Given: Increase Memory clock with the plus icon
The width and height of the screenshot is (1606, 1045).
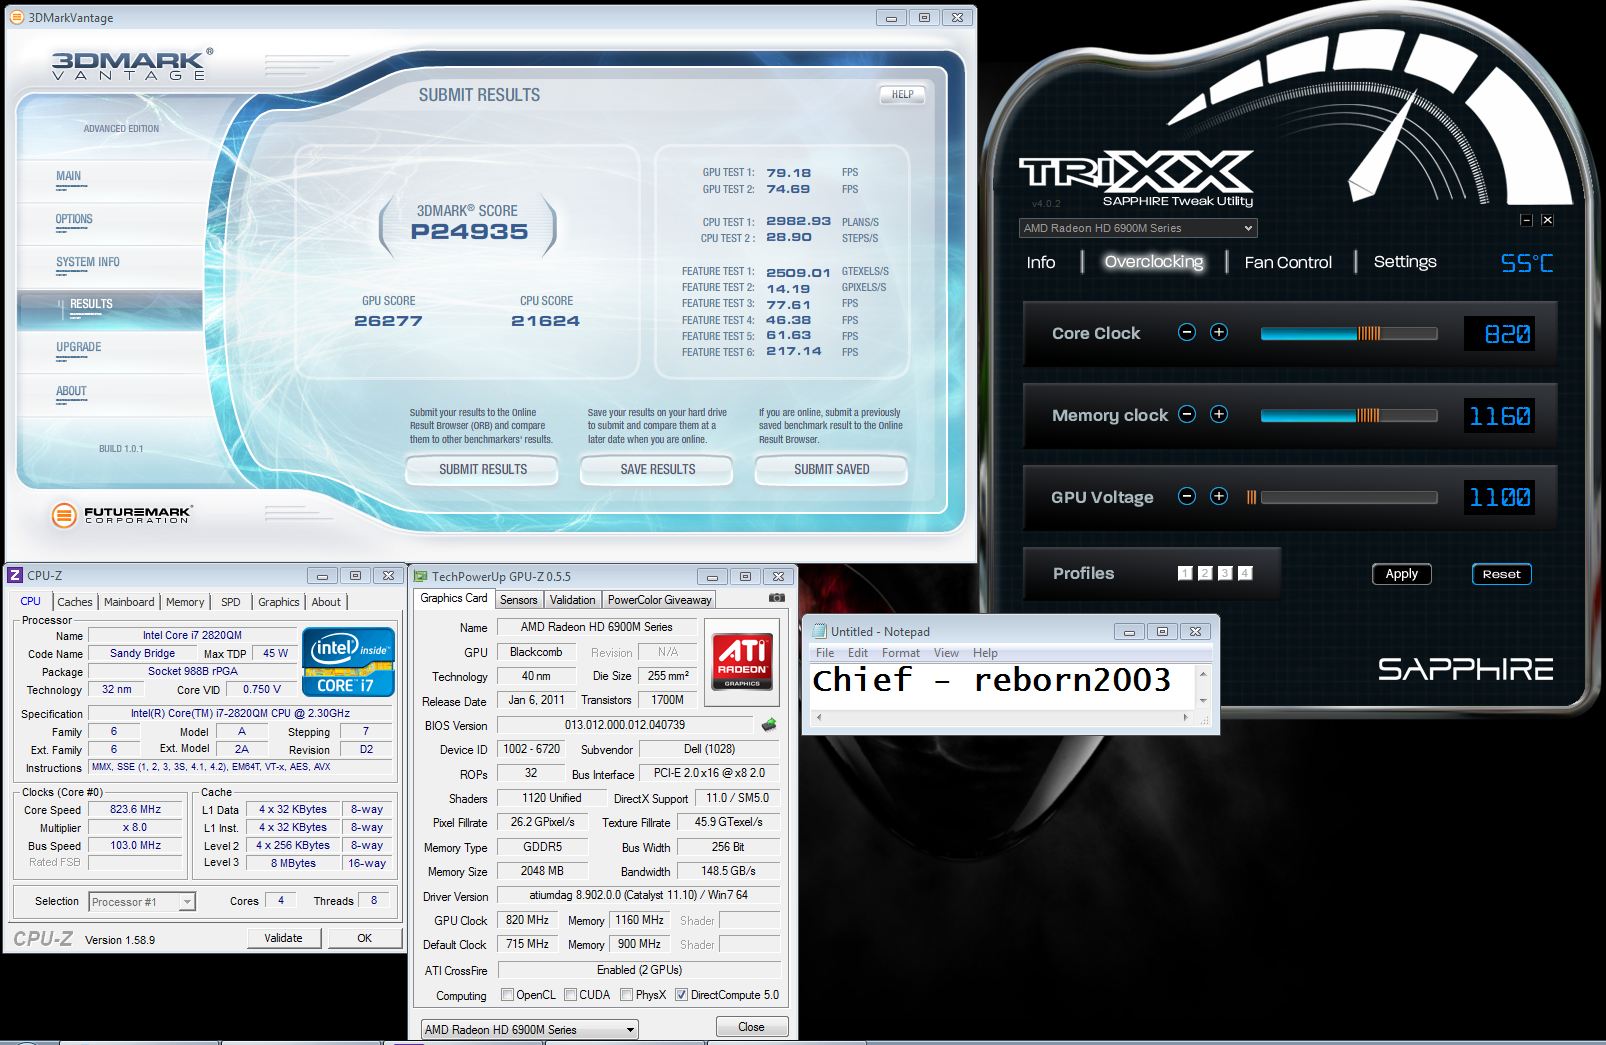Looking at the screenshot, I should click(x=1219, y=415).
